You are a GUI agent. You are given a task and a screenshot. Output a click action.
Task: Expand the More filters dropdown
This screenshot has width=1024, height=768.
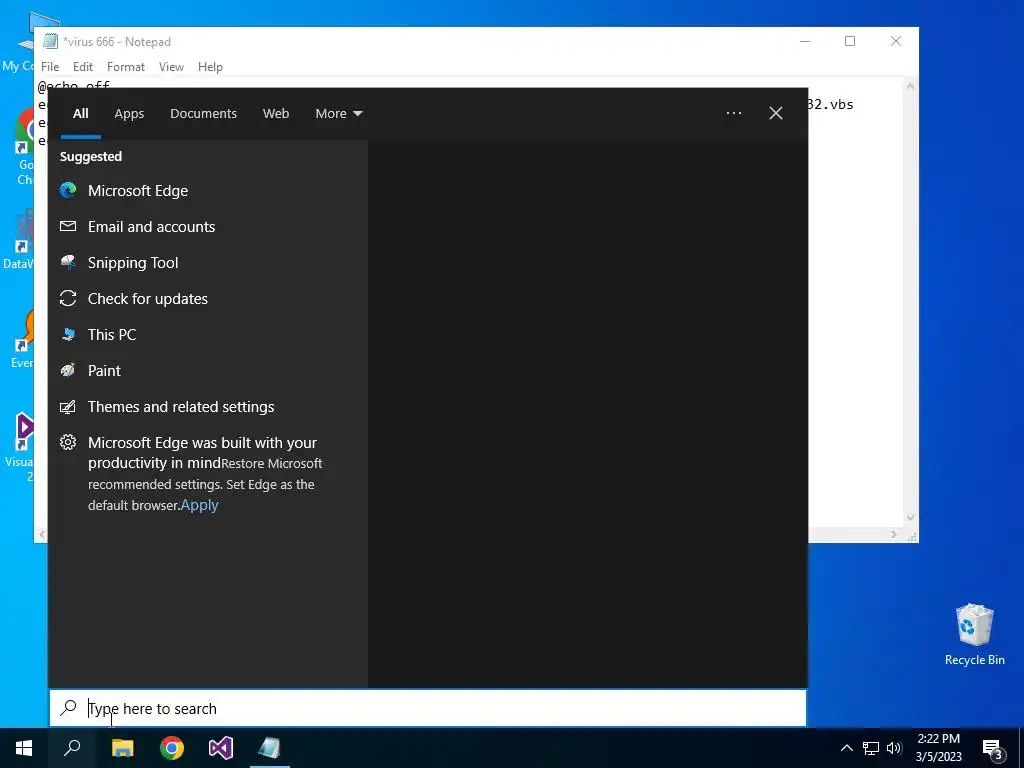point(338,114)
